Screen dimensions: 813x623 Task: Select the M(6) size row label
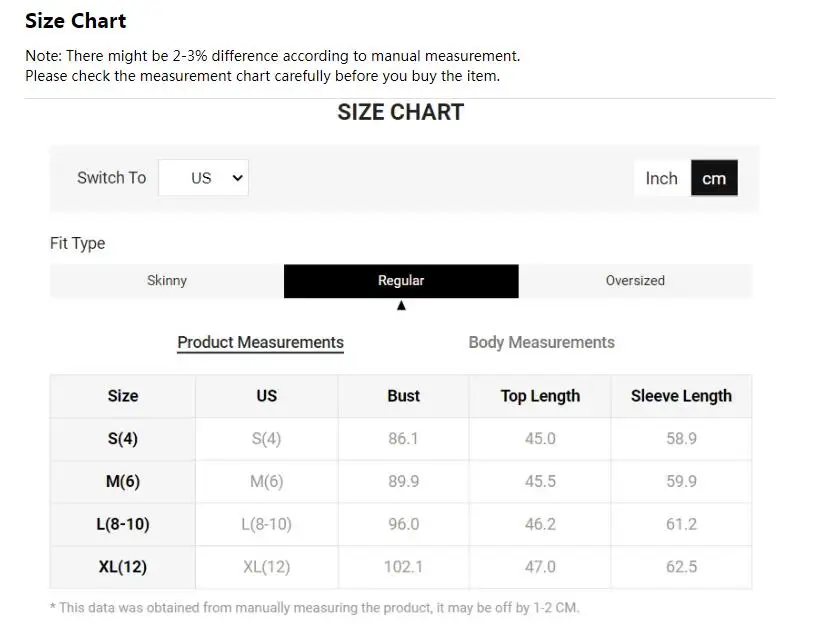pyautogui.click(x=123, y=482)
